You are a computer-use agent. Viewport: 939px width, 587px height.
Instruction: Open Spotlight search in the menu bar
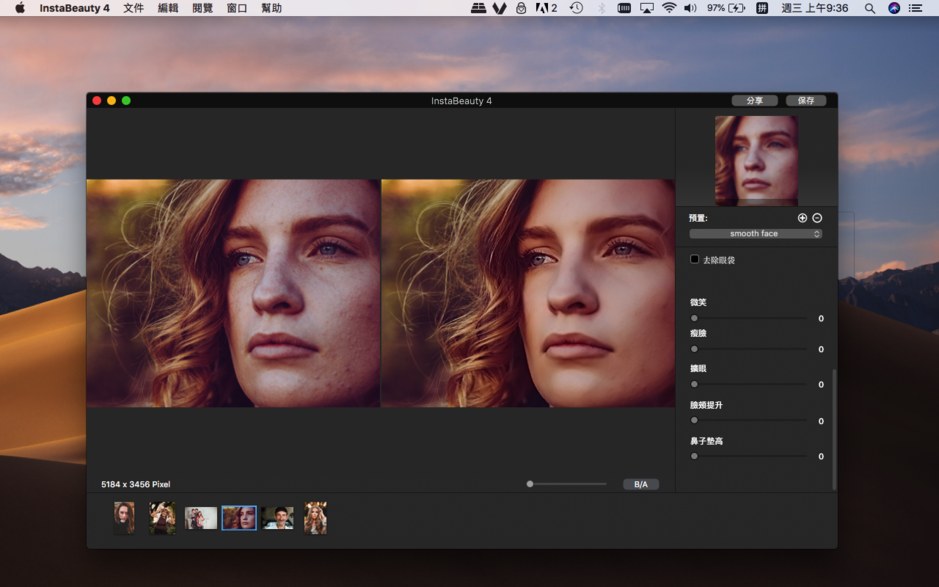870,10
